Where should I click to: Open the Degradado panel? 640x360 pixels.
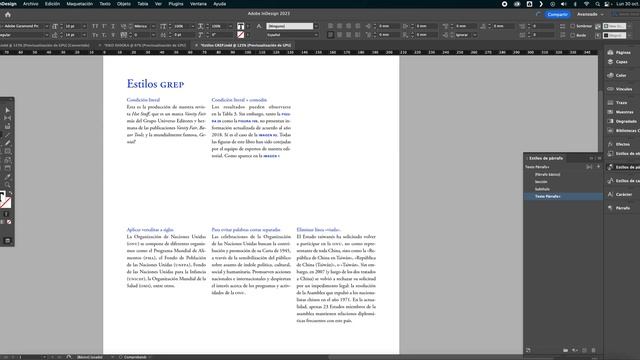click(622, 121)
